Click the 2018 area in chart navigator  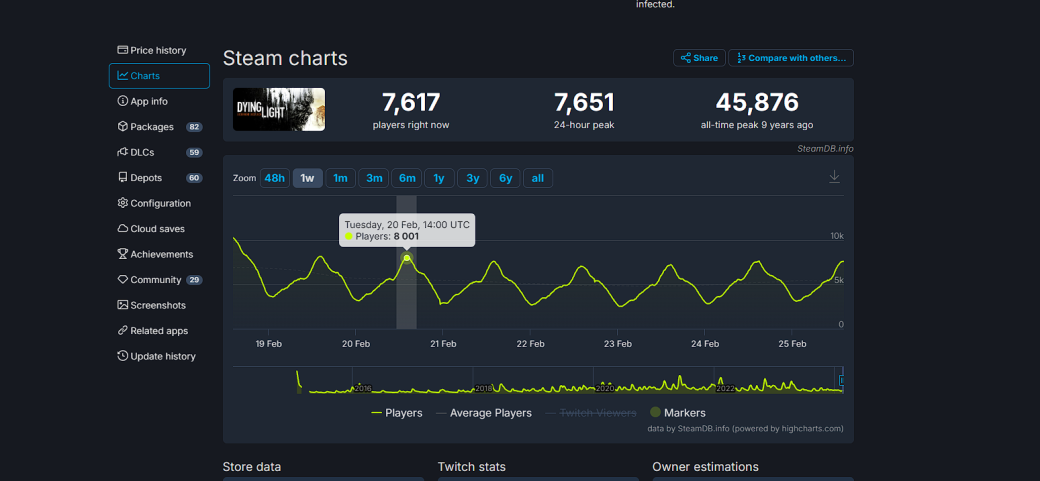pos(483,388)
